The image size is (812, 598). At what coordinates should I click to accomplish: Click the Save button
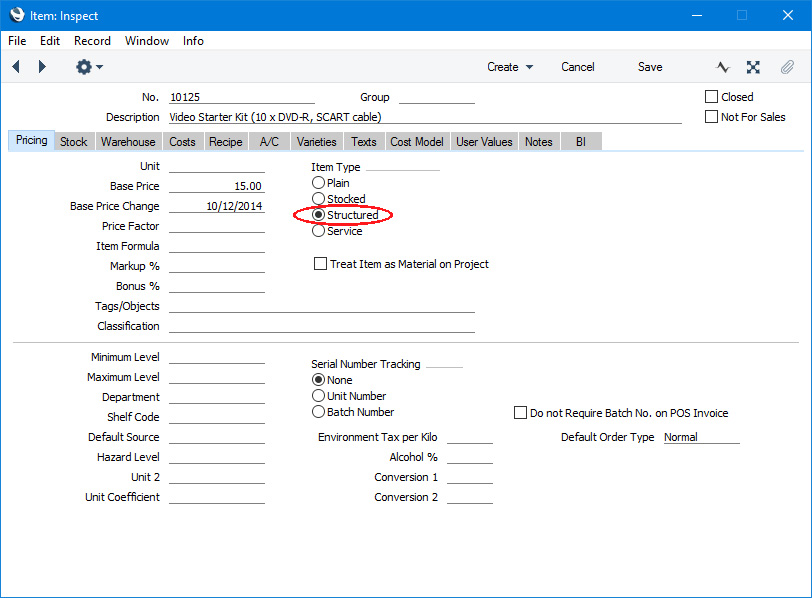tap(650, 67)
